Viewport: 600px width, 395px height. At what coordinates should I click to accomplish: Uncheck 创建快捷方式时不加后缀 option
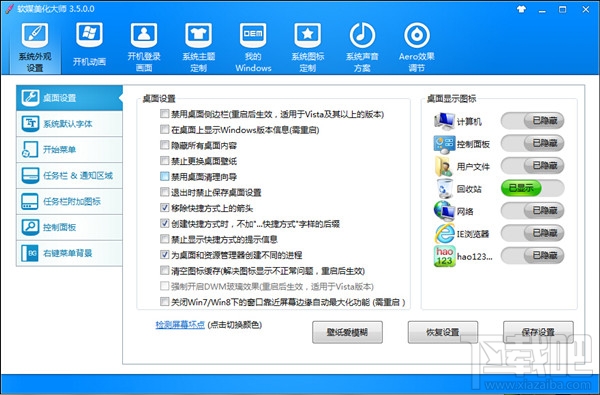pyautogui.click(x=165, y=224)
